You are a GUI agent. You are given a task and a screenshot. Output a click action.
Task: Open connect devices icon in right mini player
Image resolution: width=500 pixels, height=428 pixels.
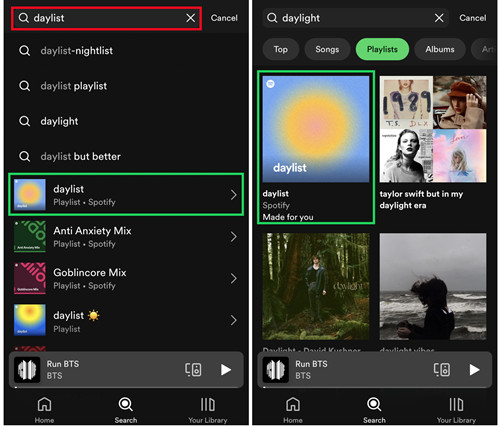442,369
